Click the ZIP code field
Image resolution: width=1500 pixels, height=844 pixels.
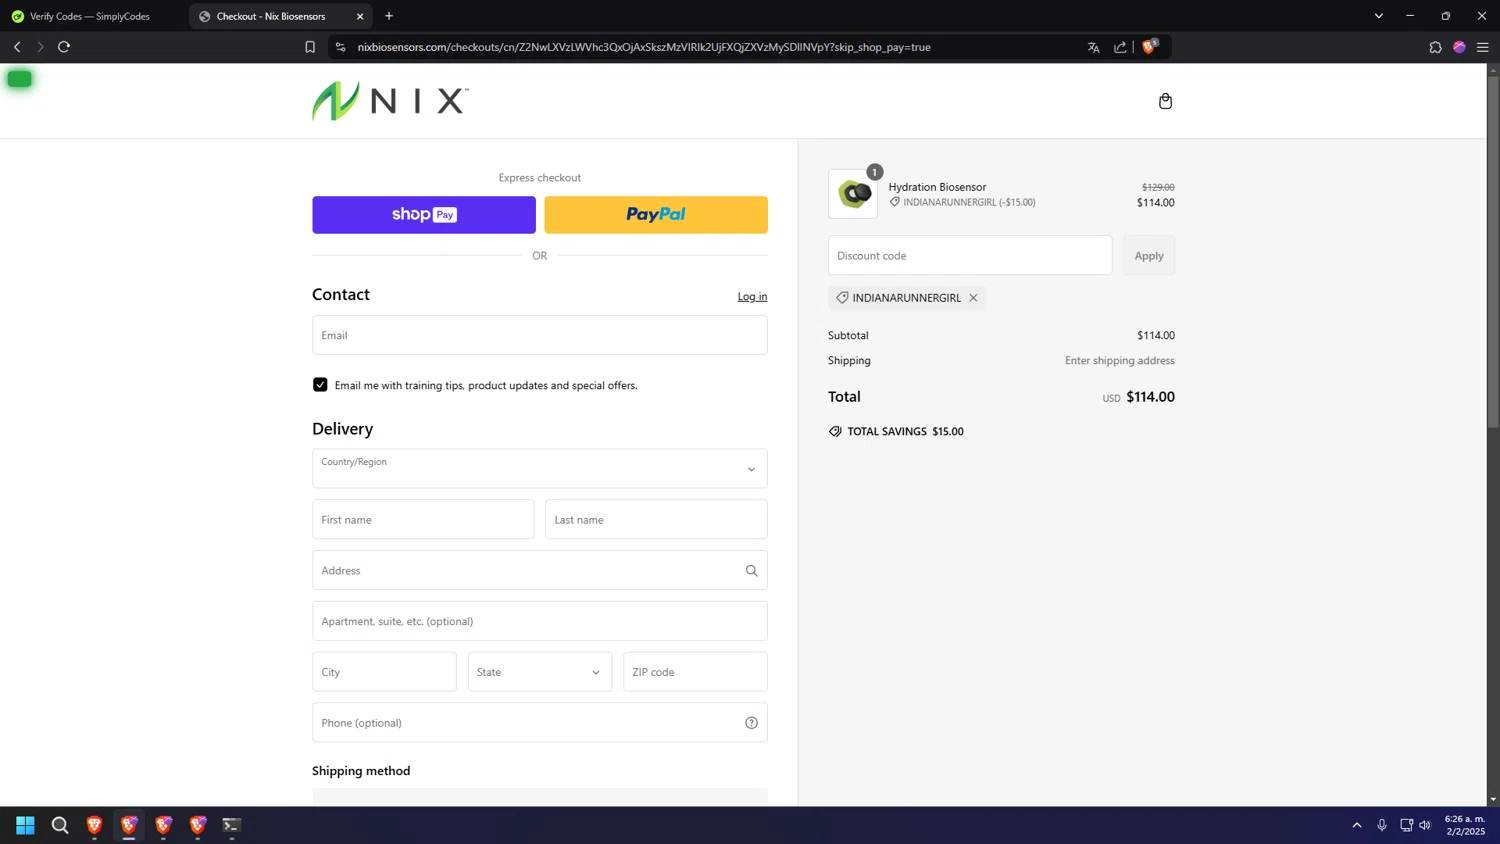[x=695, y=672]
